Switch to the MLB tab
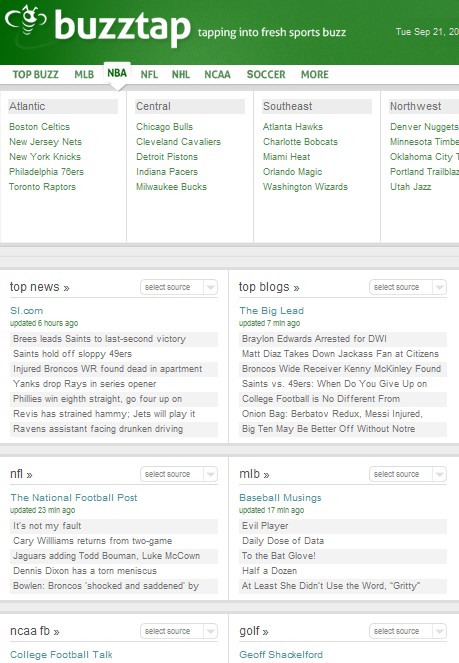Screen dimensions: 459x663 pyautogui.click(x=84, y=74)
